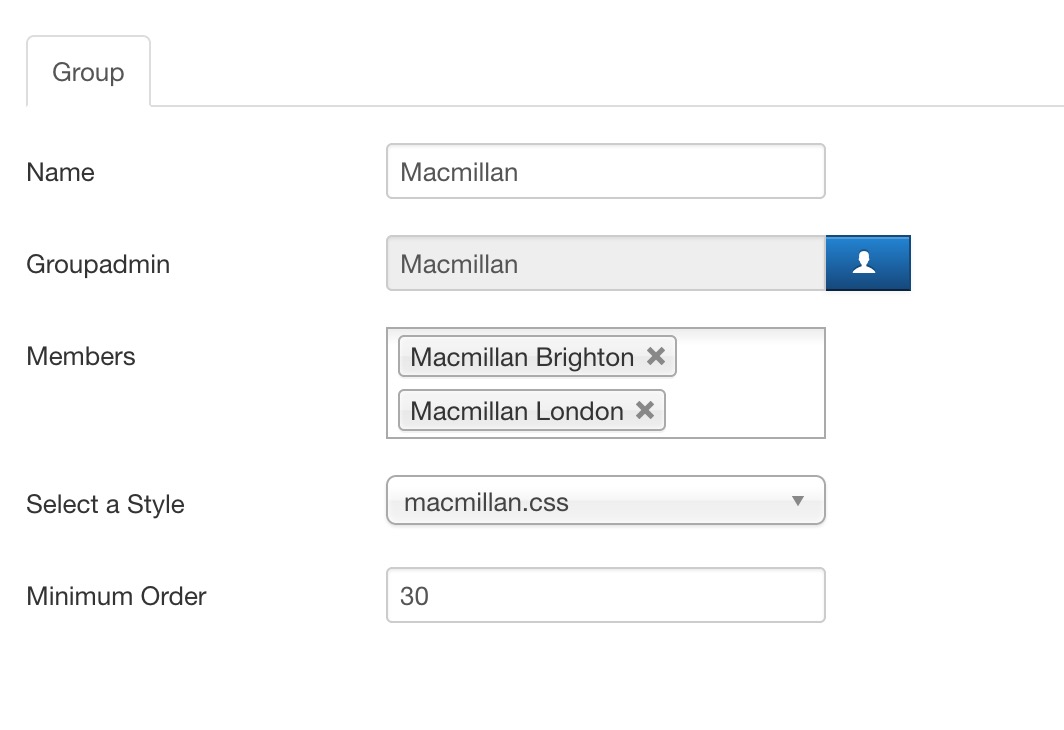Click the Macmillan Brighton member tag text
Image resolution: width=1064 pixels, height=730 pixels.
pos(522,357)
